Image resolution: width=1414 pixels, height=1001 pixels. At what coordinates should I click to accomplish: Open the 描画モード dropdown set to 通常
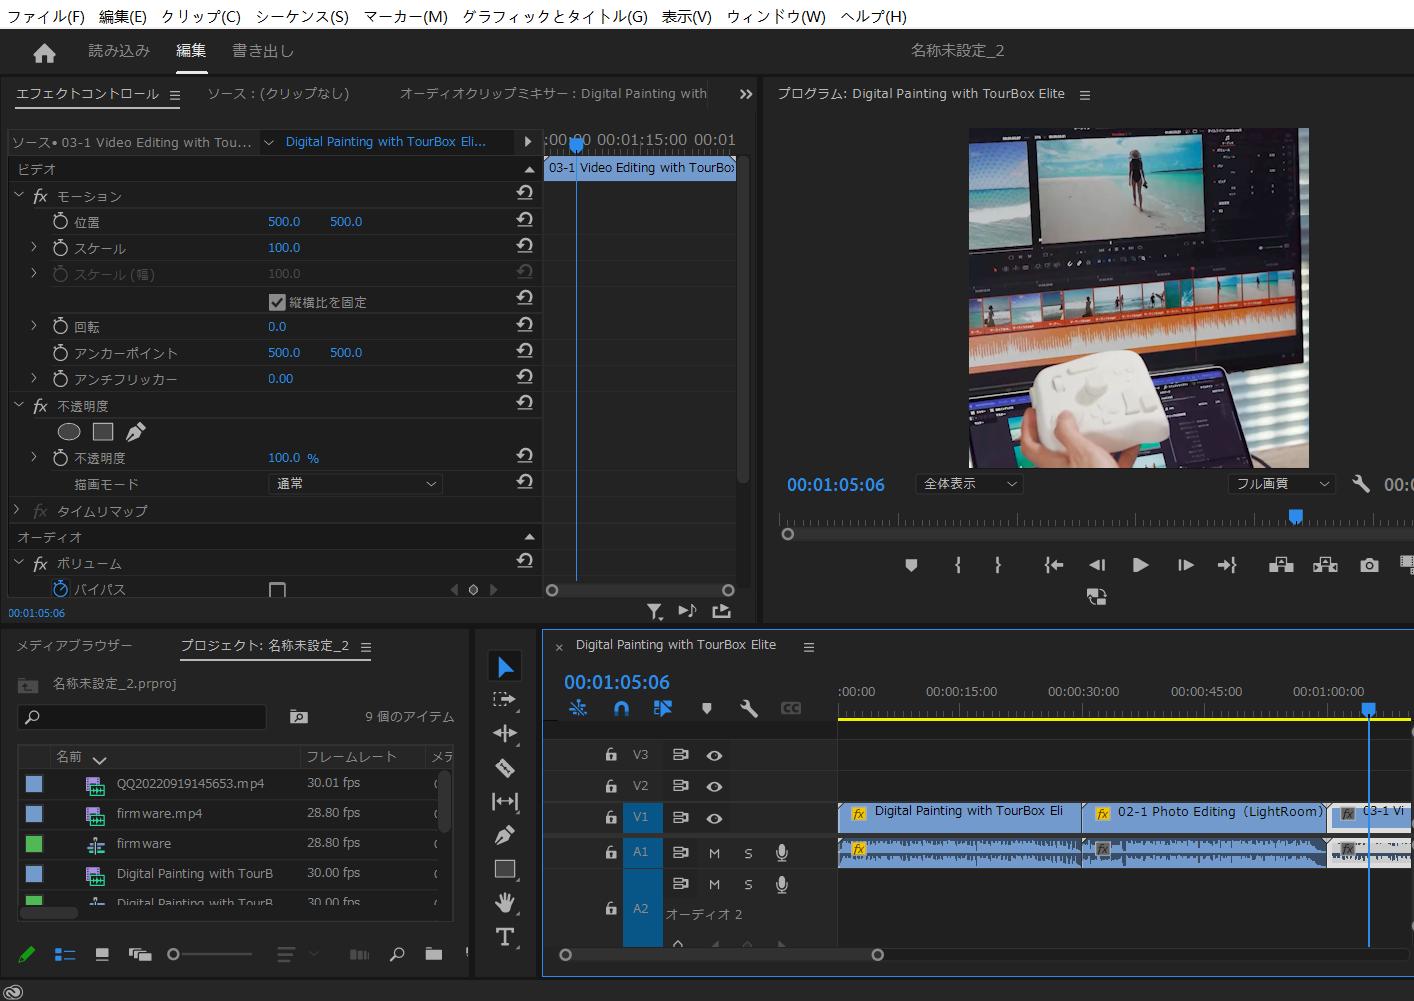pos(355,483)
